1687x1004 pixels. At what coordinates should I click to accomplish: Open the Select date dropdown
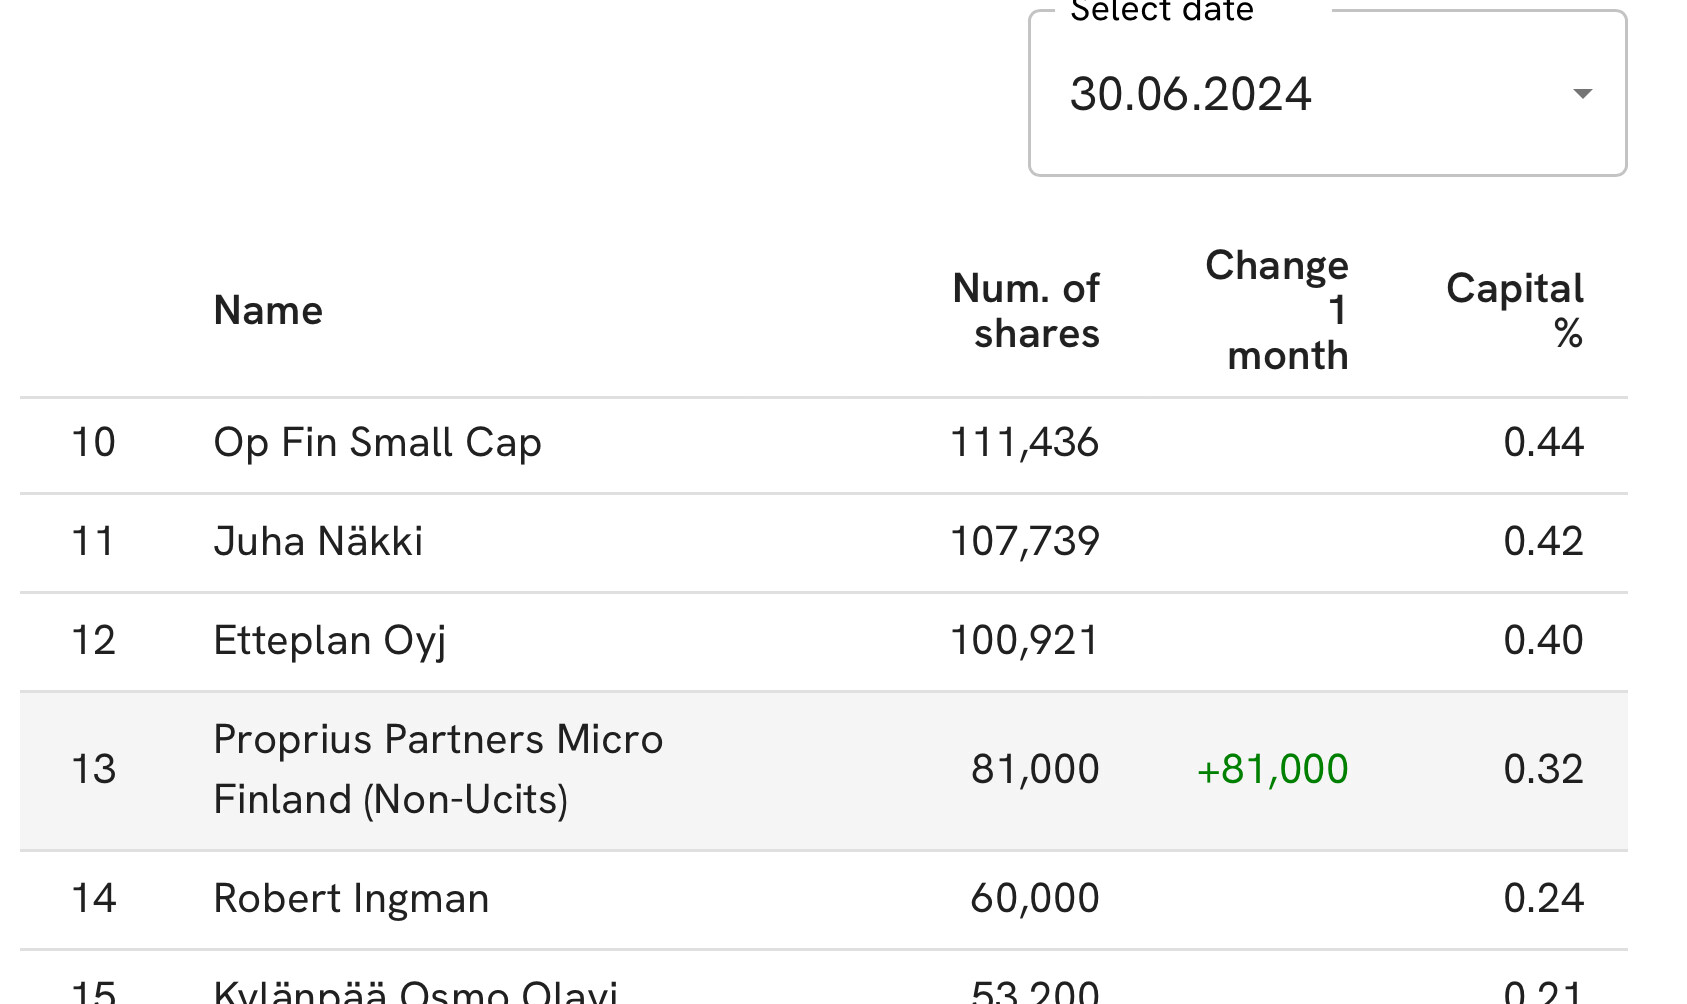(x=1326, y=94)
